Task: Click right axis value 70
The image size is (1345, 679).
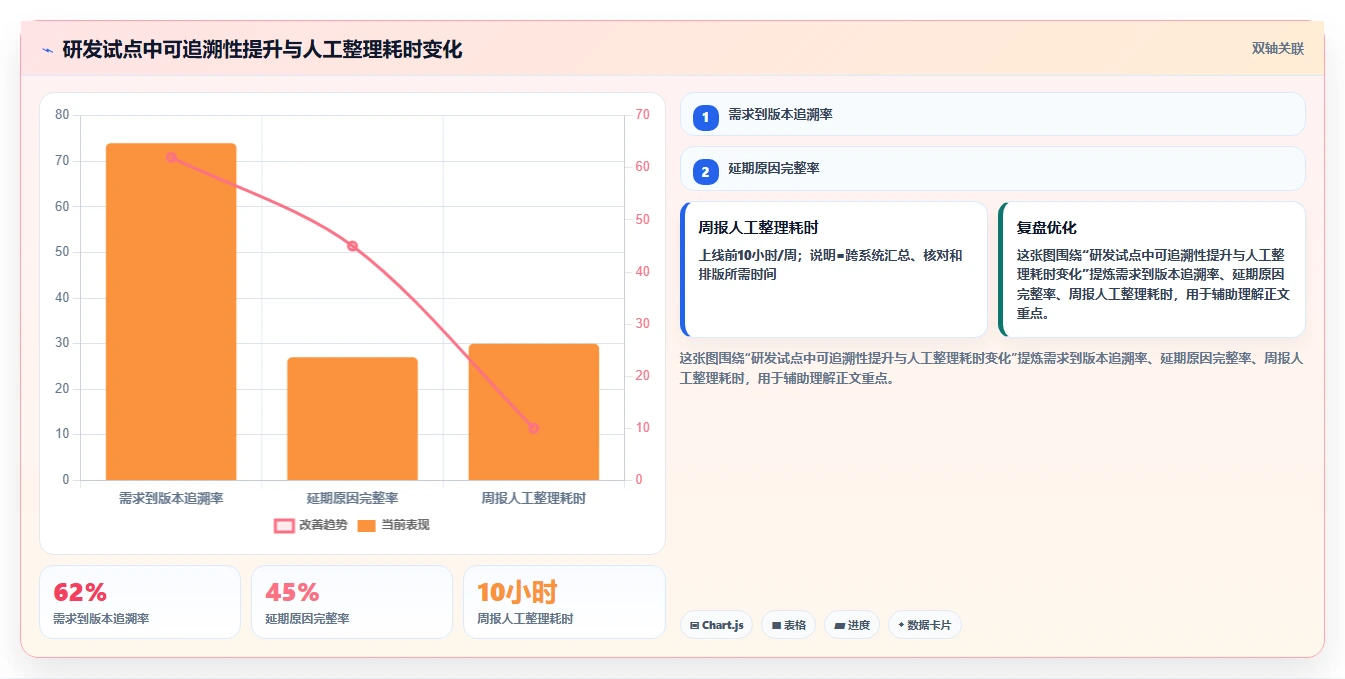Action: click(x=642, y=115)
